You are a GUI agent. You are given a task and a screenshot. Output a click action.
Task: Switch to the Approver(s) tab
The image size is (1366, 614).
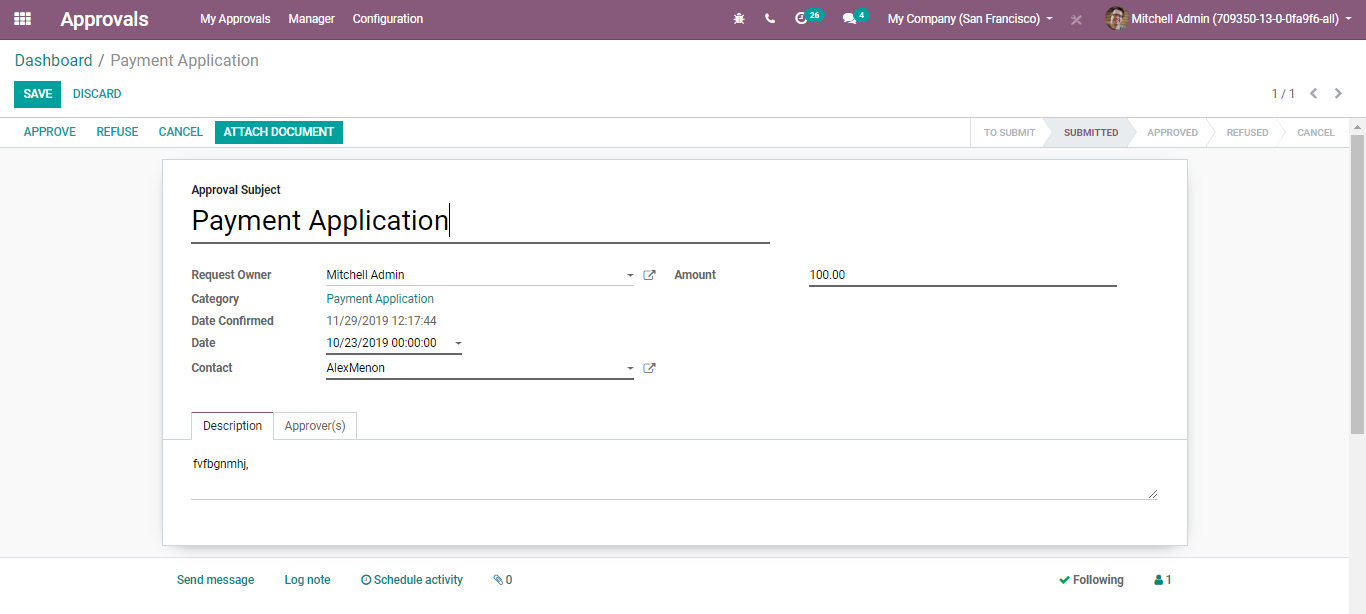pos(315,426)
